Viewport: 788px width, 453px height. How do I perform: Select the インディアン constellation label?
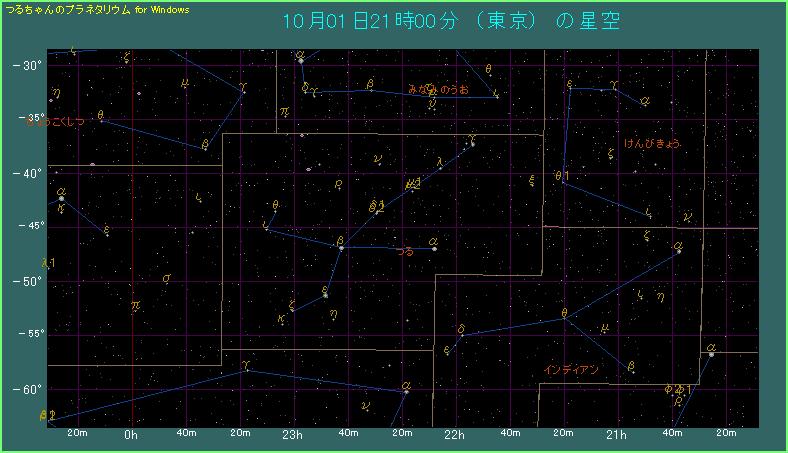tap(571, 370)
